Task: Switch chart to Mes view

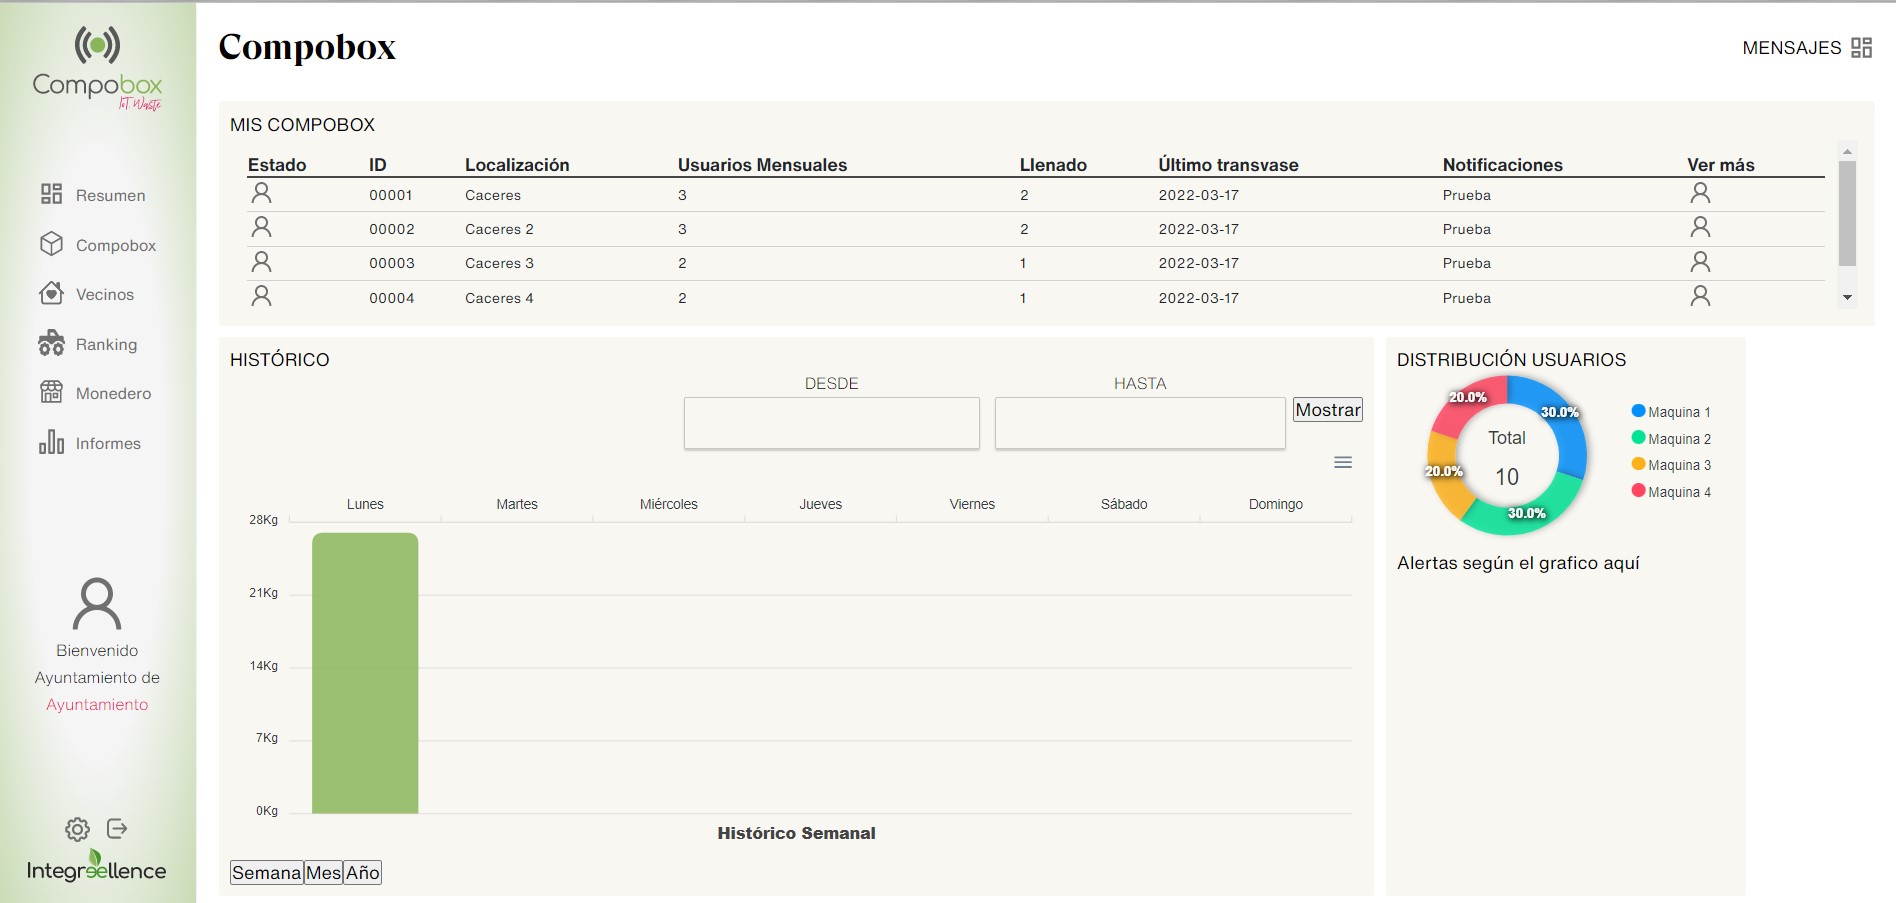Action: [x=323, y=873]
